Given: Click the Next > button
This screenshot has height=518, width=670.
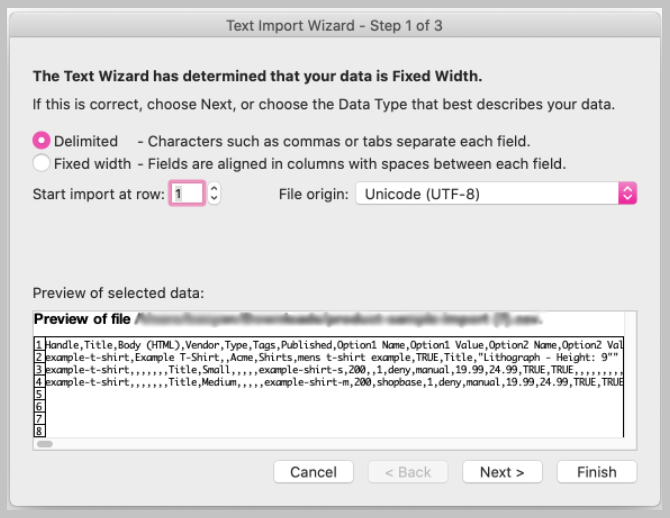Looking at the screenshot, I should 502,472.
